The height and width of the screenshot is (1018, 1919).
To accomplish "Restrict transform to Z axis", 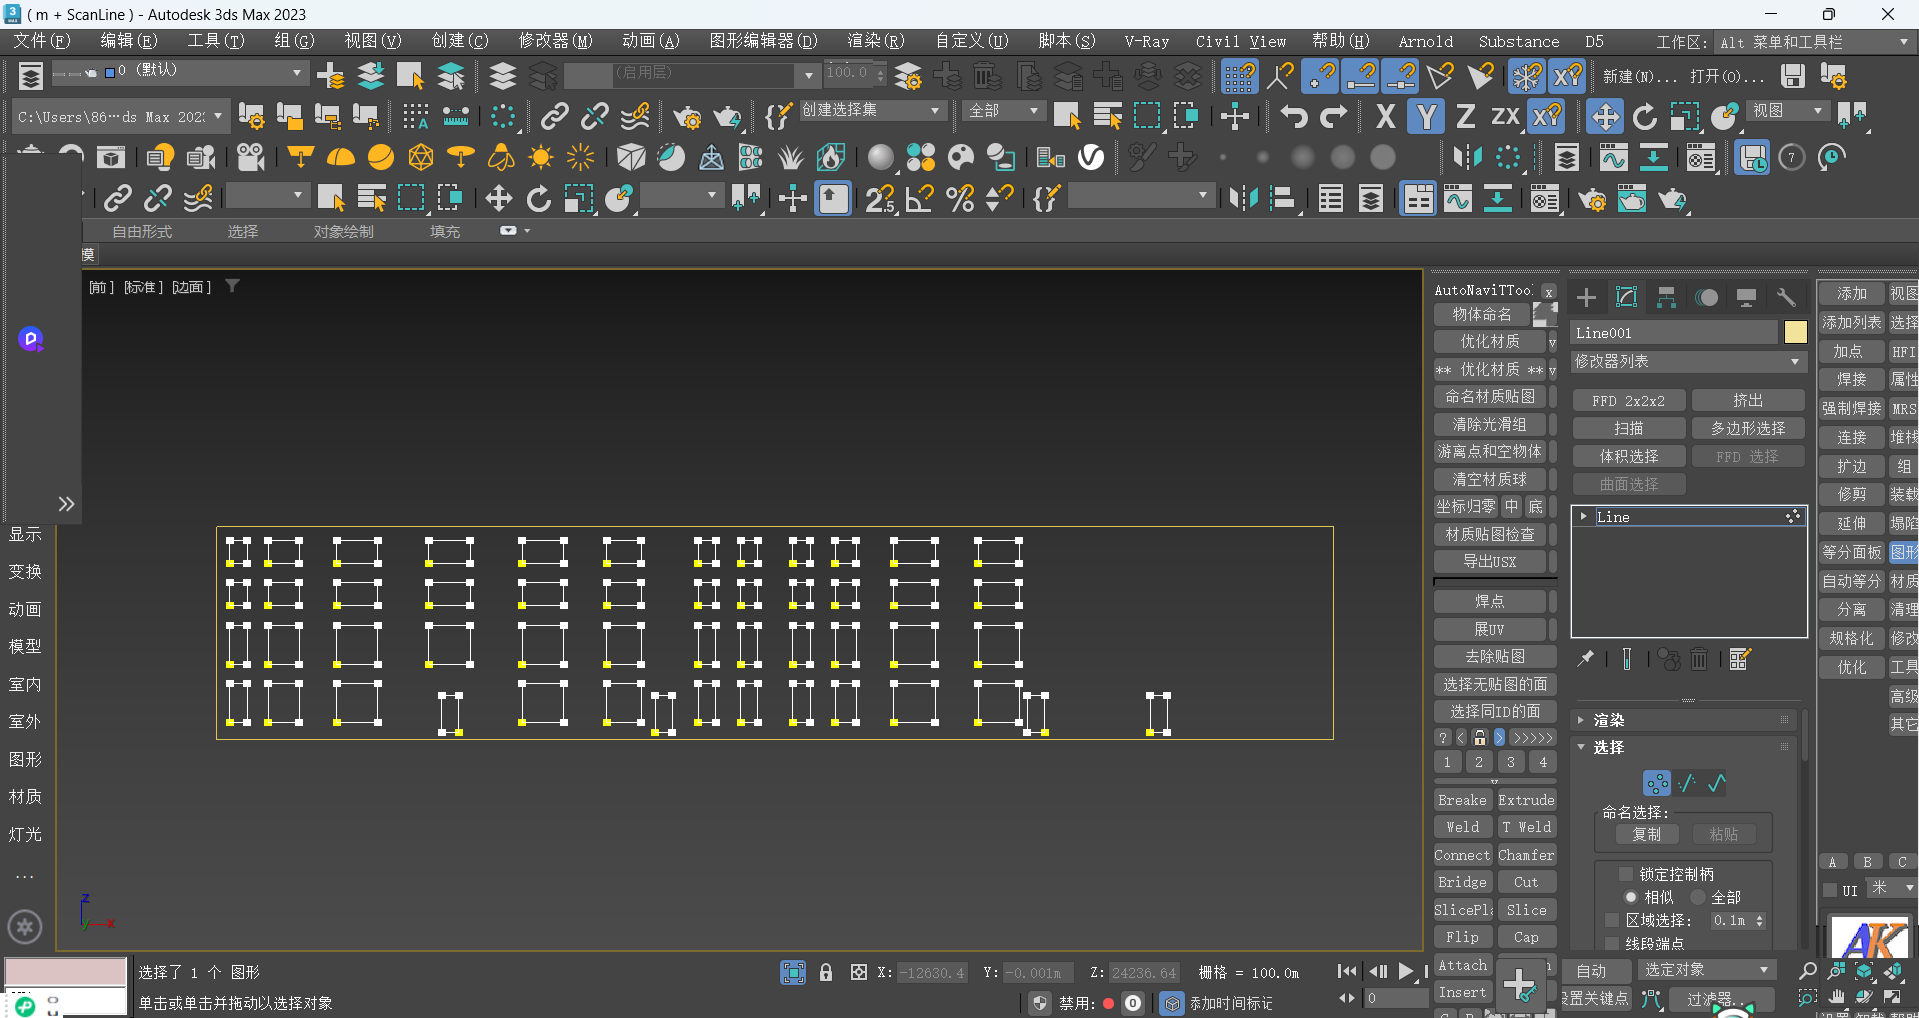I will 1465,117.
